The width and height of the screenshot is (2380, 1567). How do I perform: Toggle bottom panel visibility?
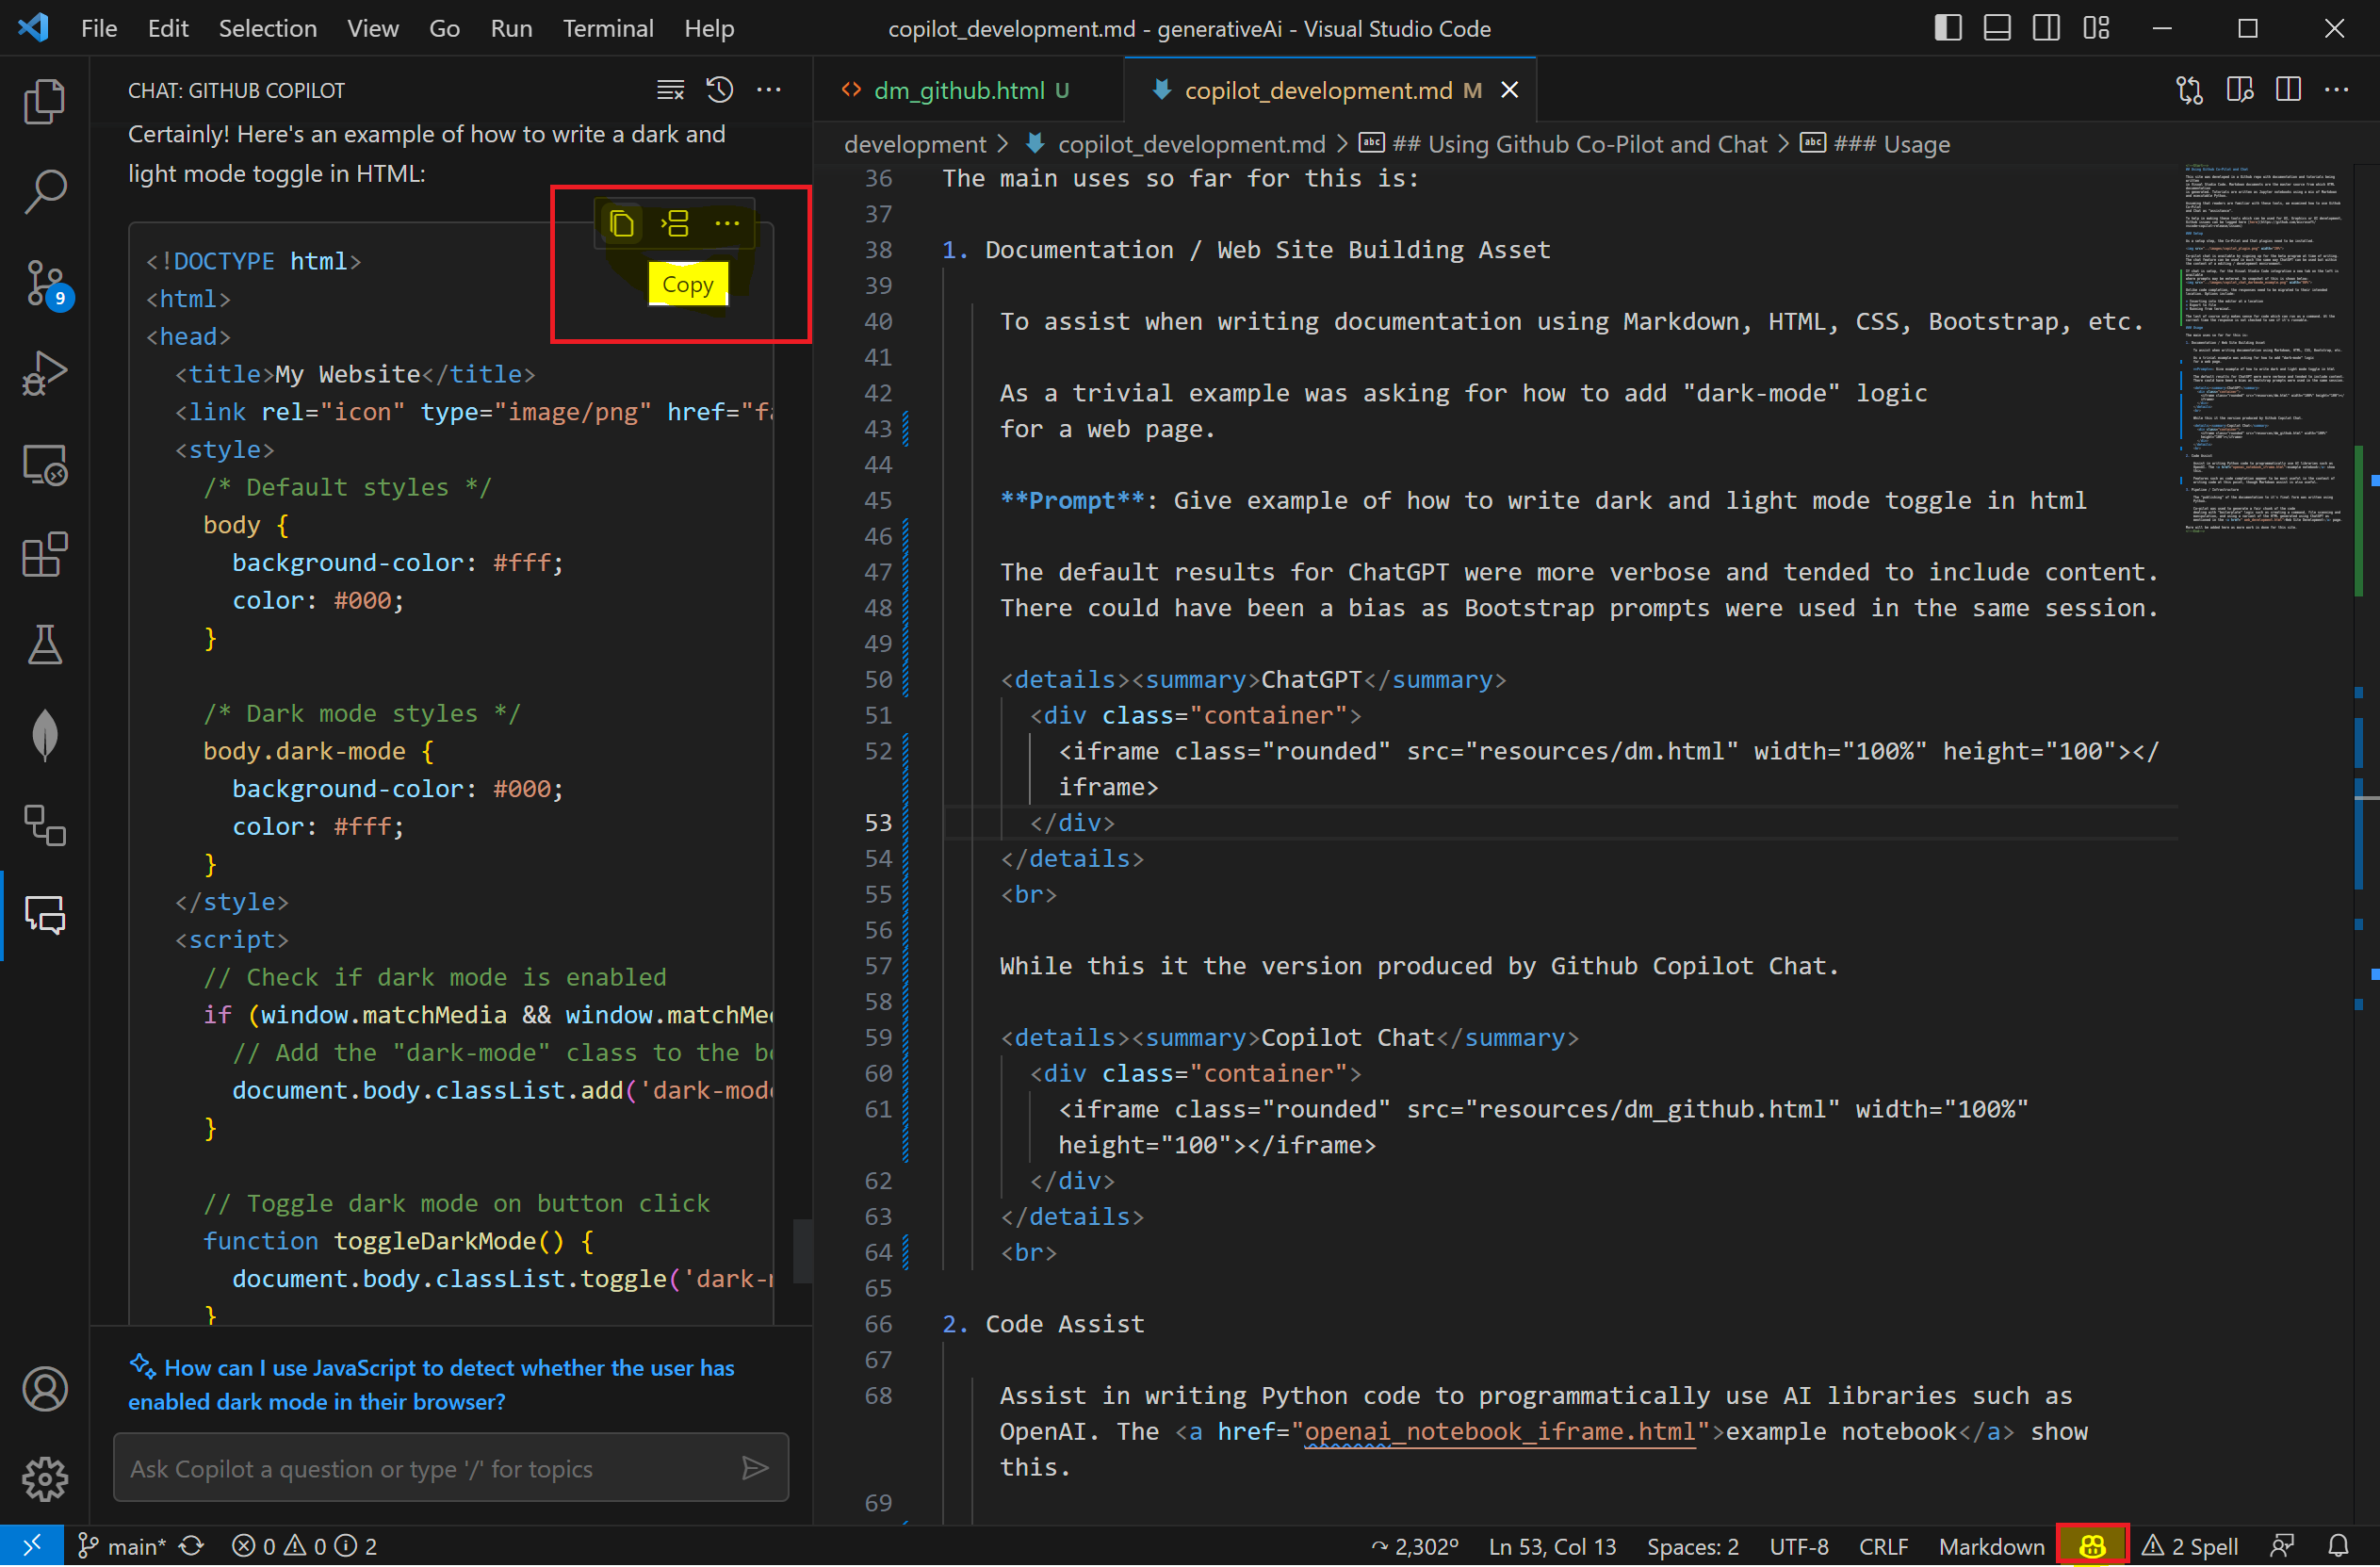1997,28
